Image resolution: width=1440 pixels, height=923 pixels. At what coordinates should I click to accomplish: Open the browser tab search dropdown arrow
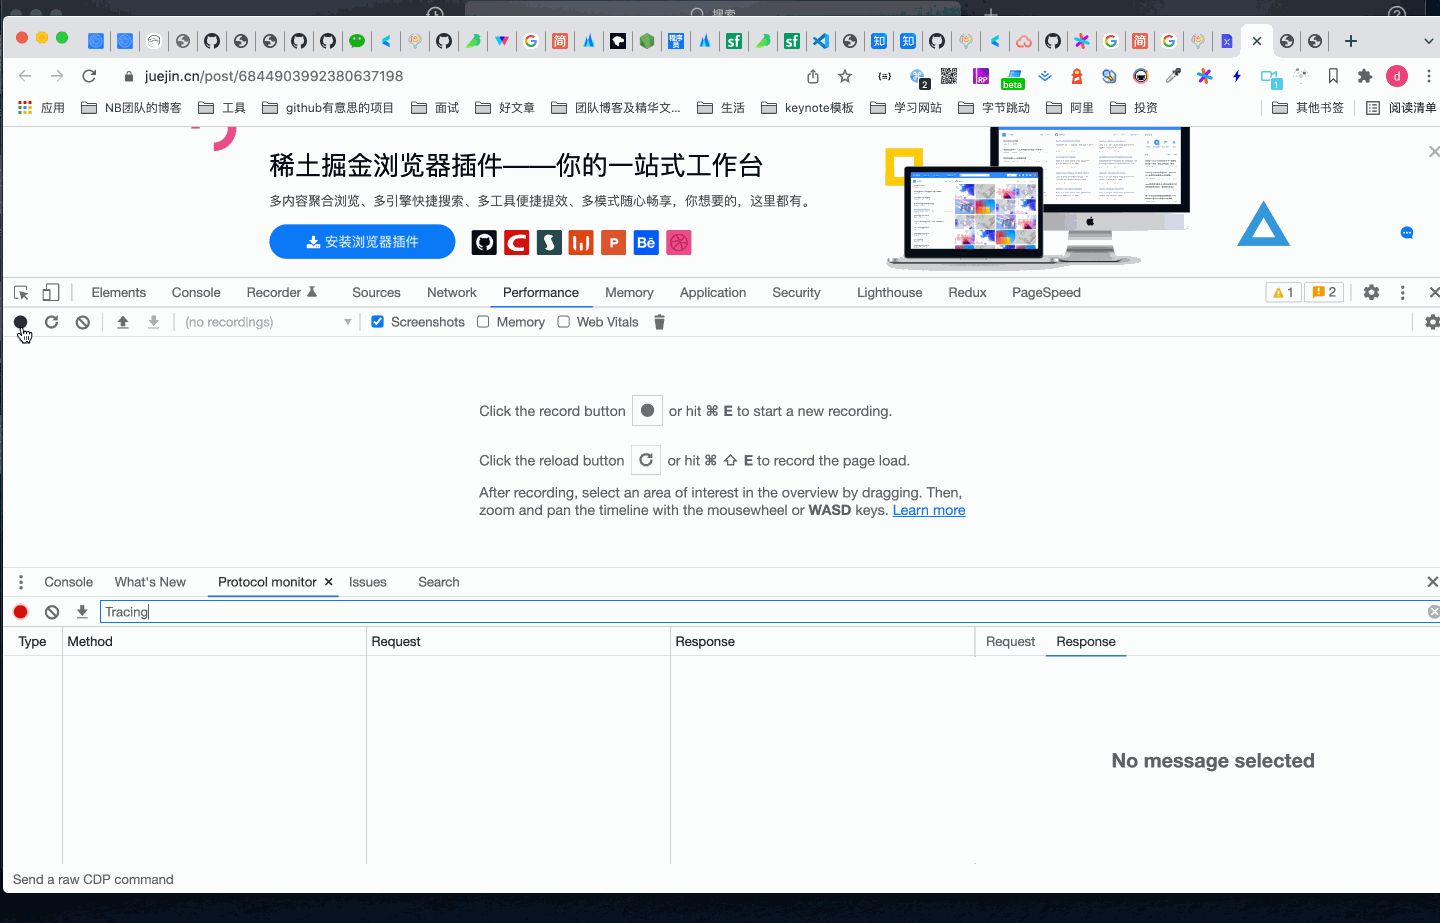click(x=1428, y=41)
